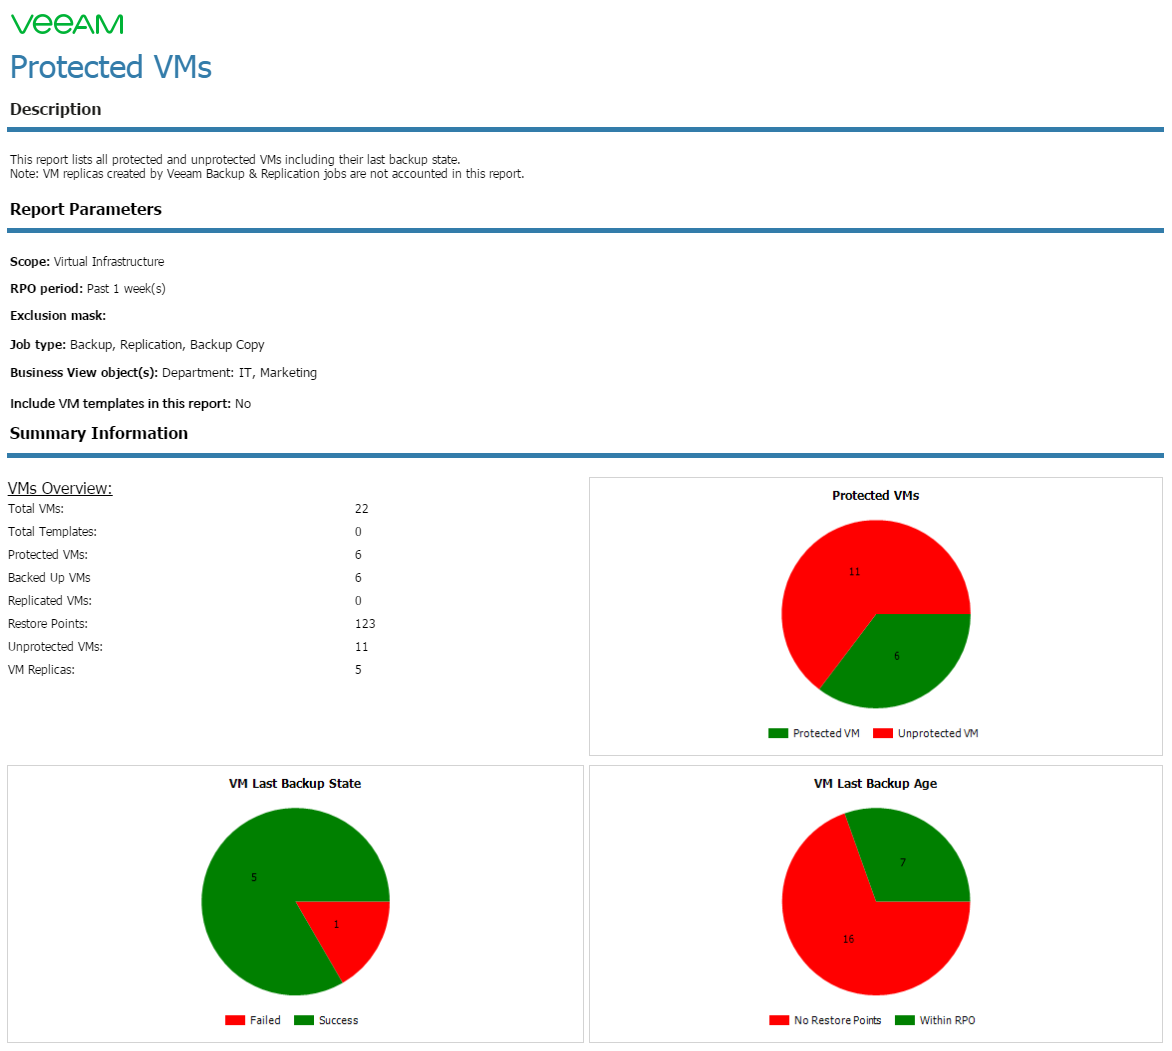Image resolution: width=1172 pixels, height=1051 pixels.
Task: Select the Backed Up VMs value 6
Action: point(358,578)
